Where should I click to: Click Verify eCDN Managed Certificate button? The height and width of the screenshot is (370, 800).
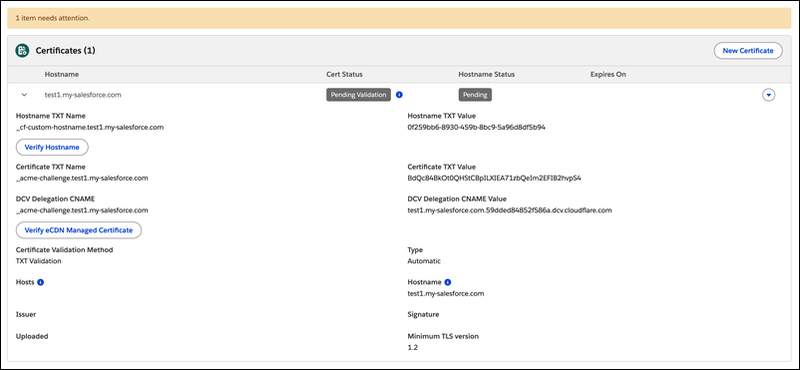coord(79,230)
